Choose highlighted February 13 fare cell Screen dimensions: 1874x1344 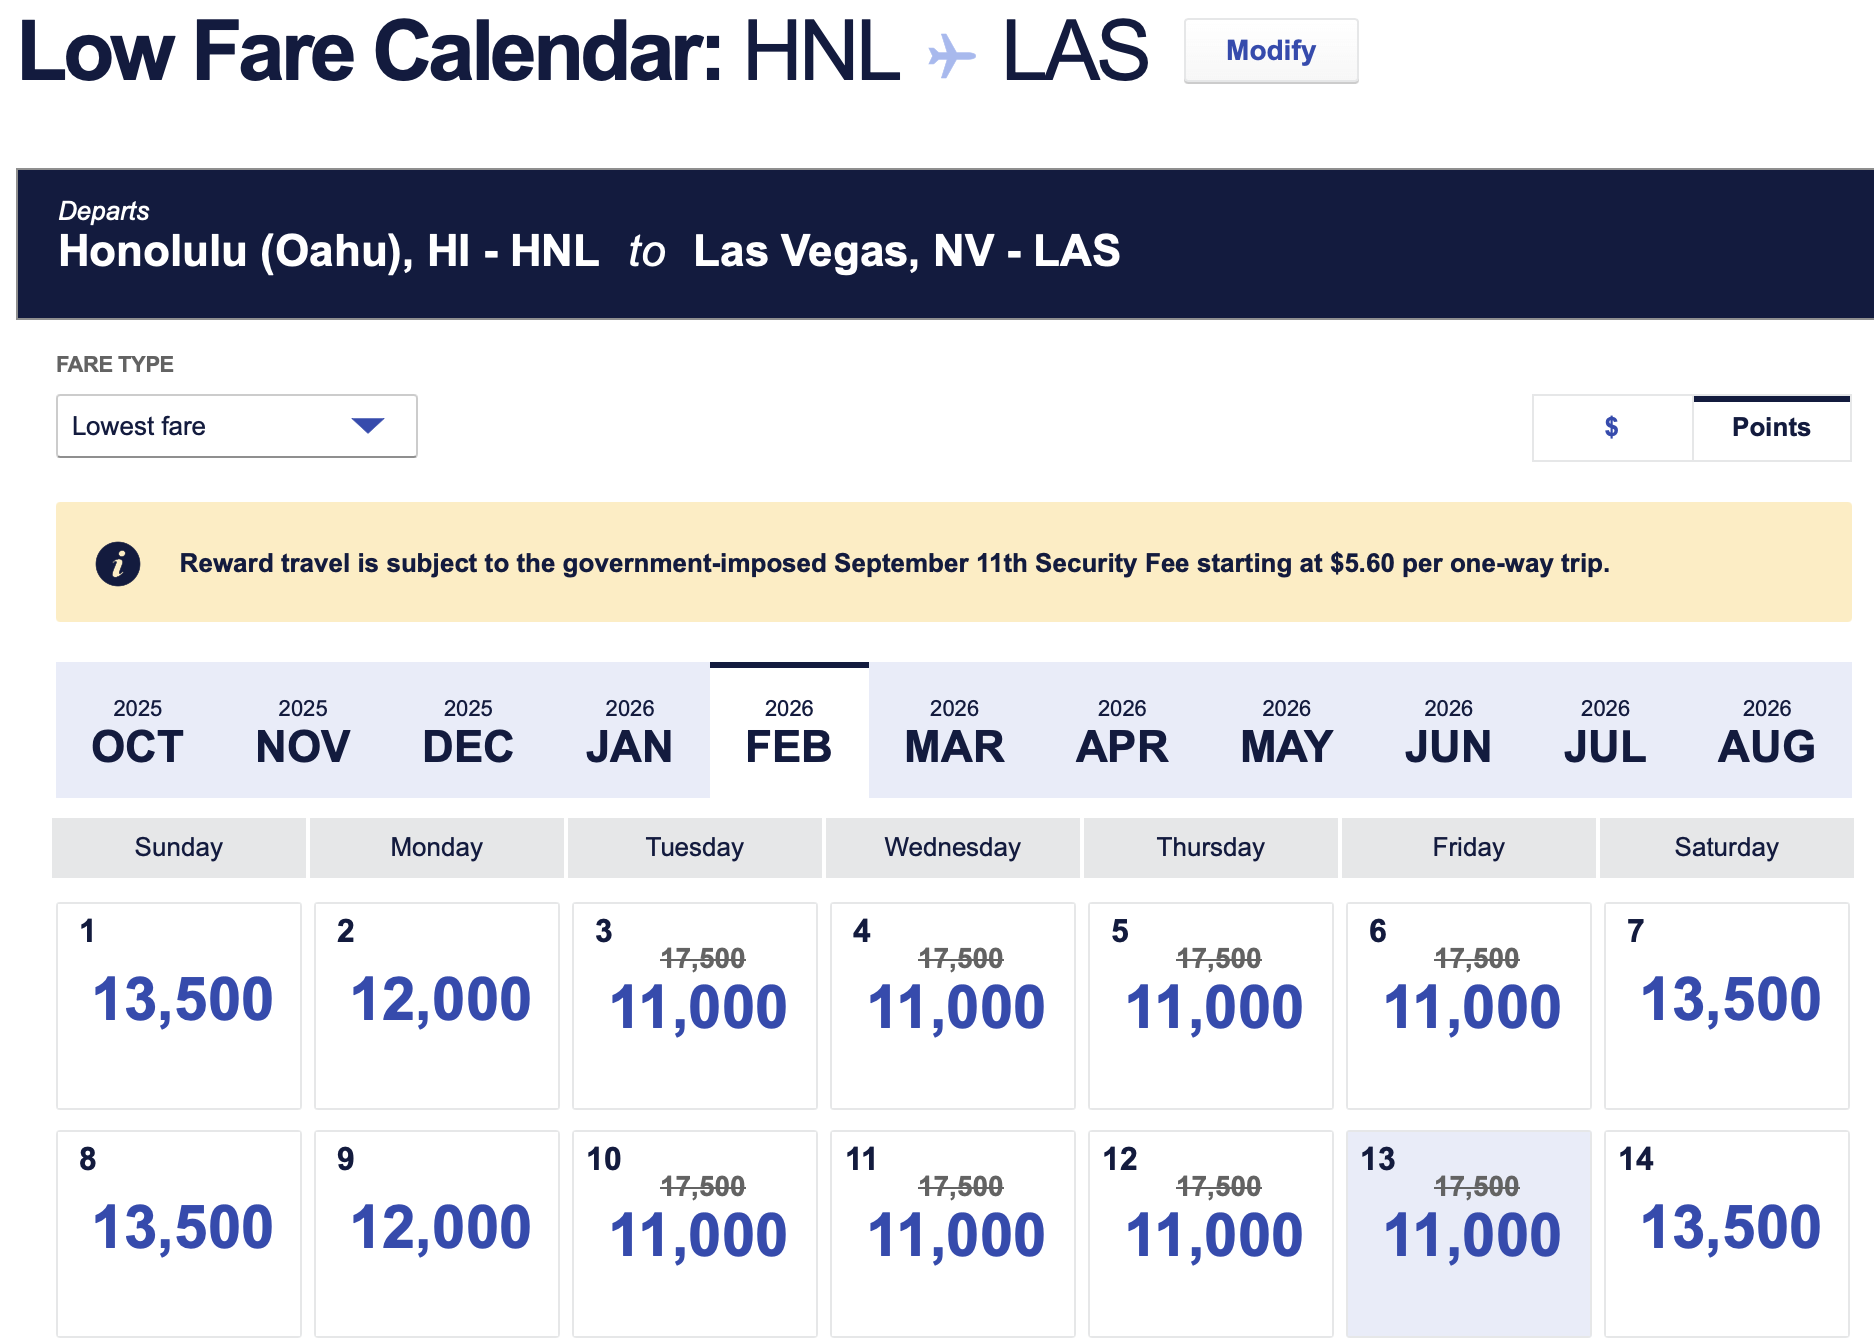point(1469,1234)
